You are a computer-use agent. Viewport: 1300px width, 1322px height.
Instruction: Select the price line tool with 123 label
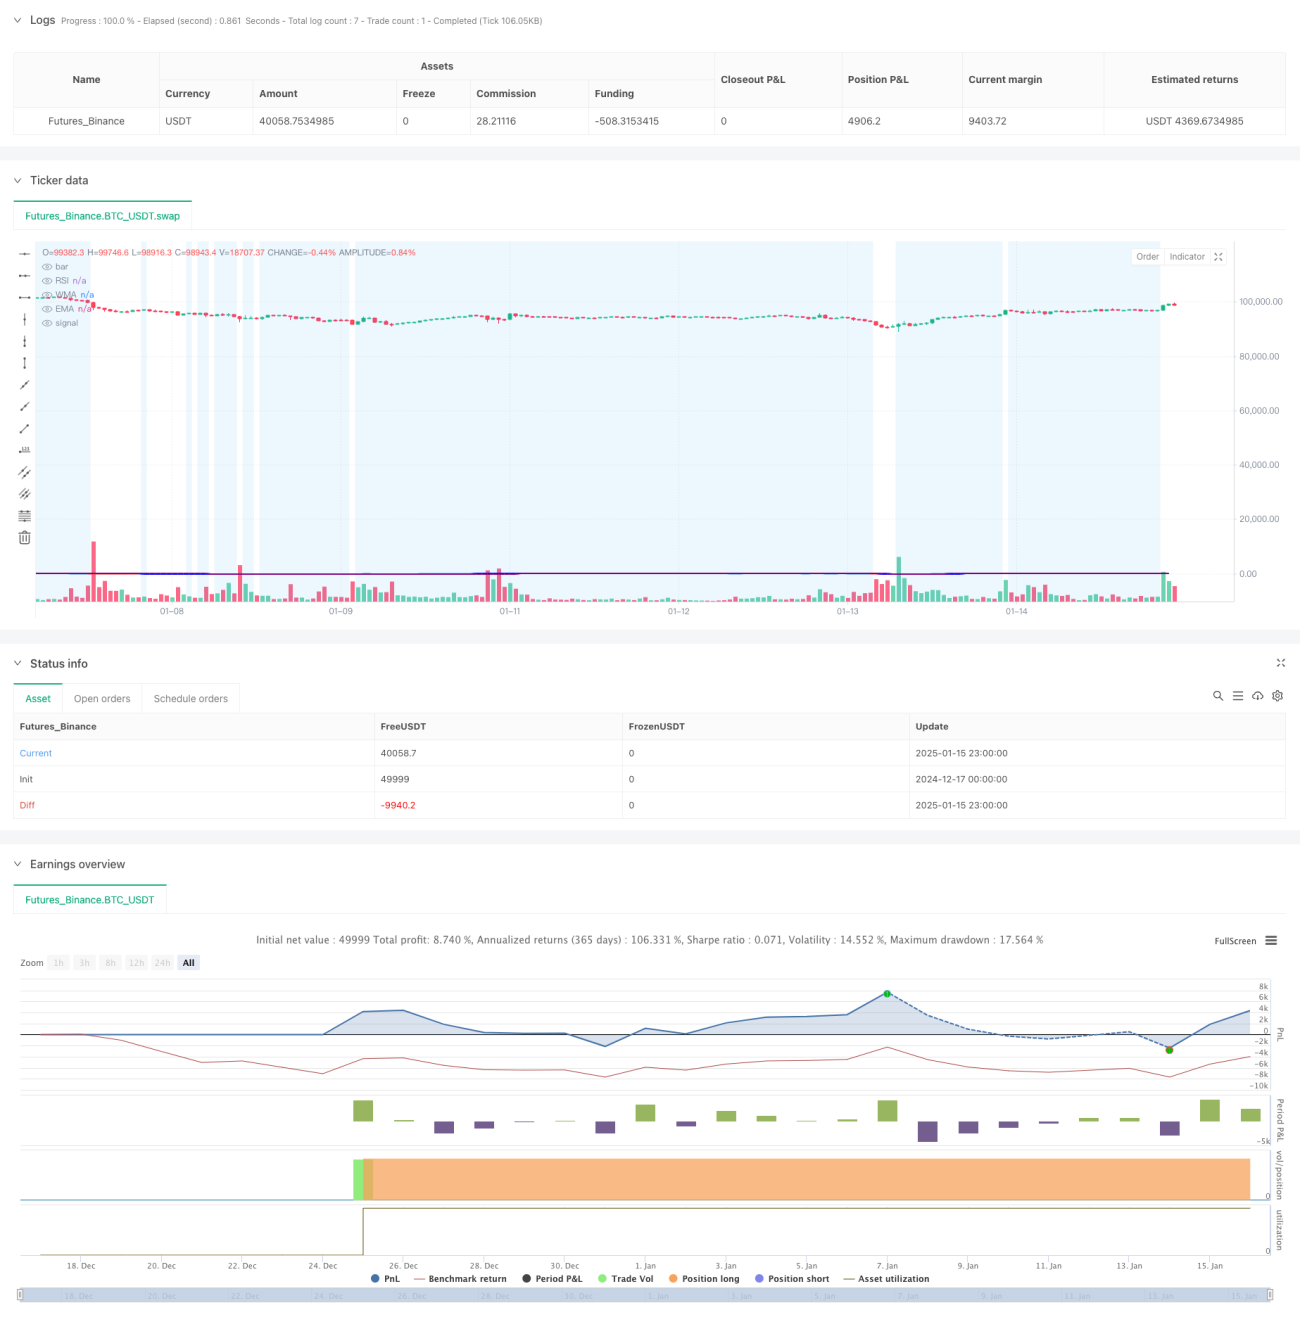coord(25,450)
